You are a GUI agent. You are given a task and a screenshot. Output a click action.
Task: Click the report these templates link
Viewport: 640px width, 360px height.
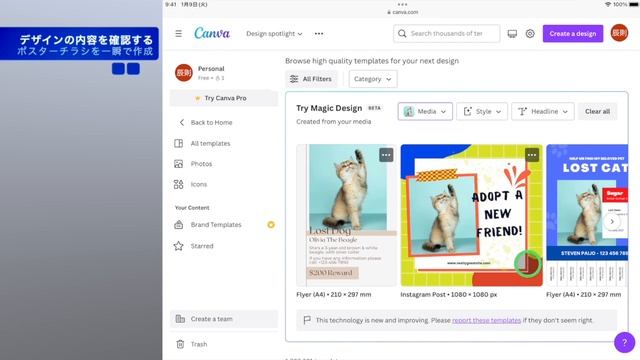click(x=486, y=320)
